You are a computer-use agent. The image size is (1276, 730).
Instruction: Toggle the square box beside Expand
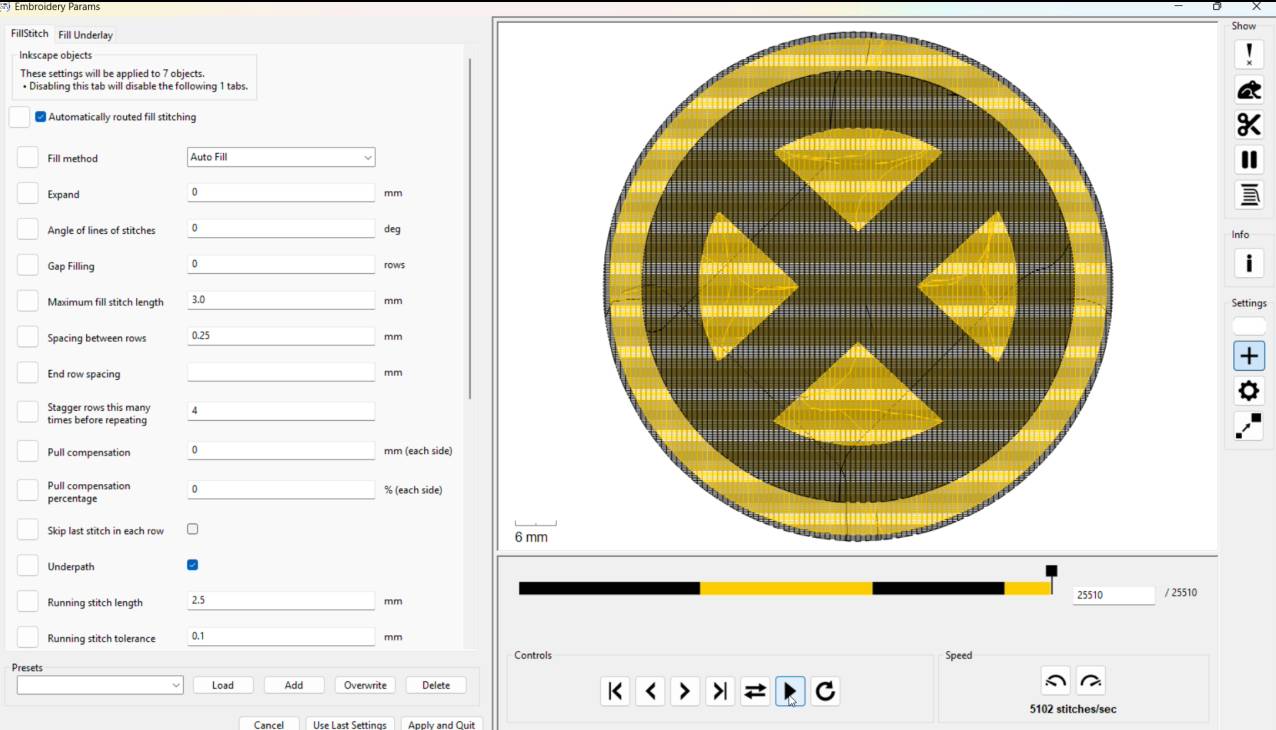coord(28,194)
